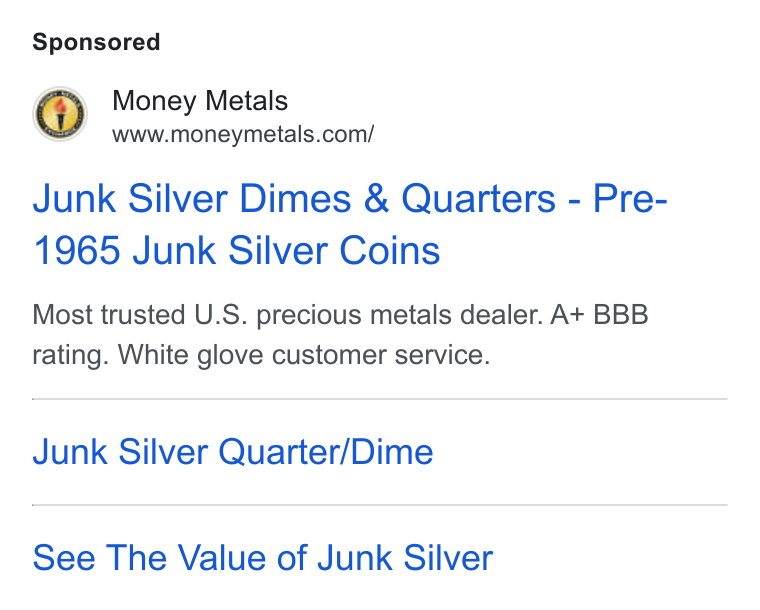Click the divider above Junk Silver Quarter/Dime
This screenshot has width=760, height=610.
tap(380, 399)
